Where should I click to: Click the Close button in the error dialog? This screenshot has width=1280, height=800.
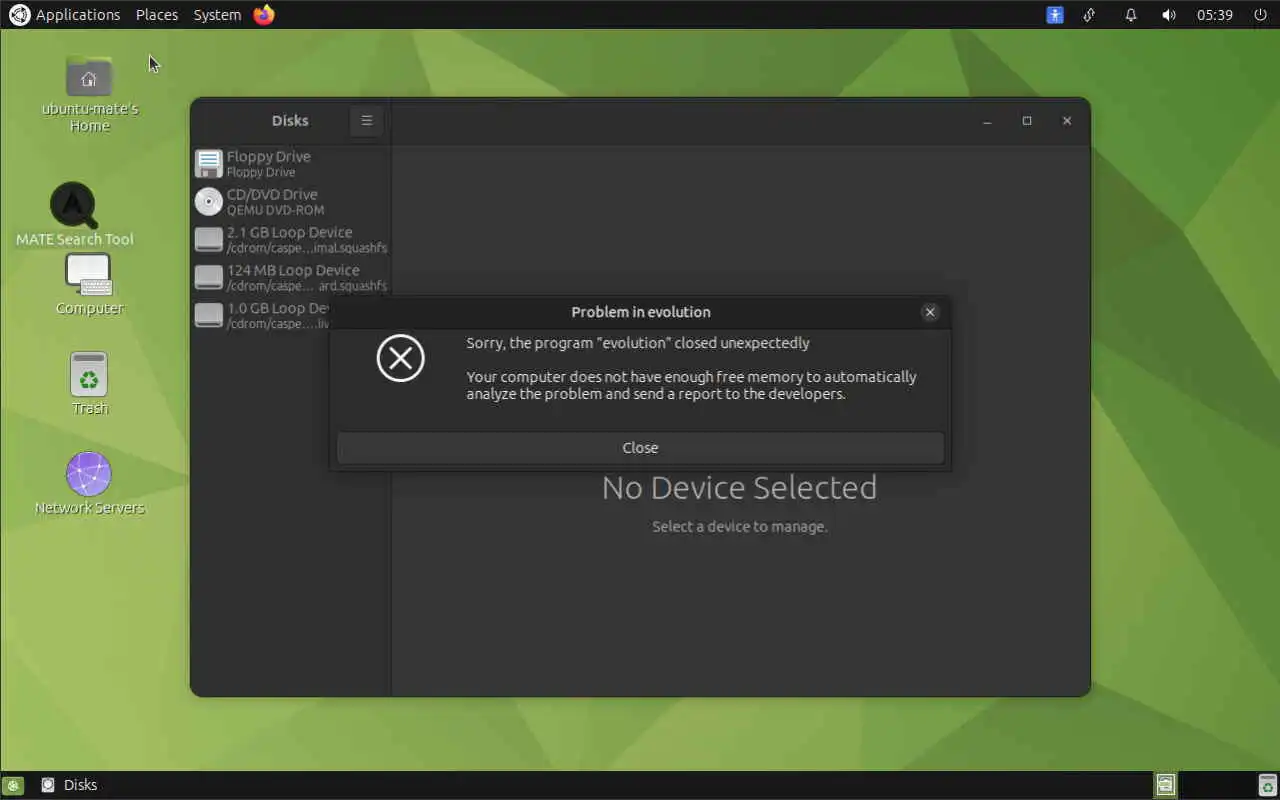[x=640, y=448]
